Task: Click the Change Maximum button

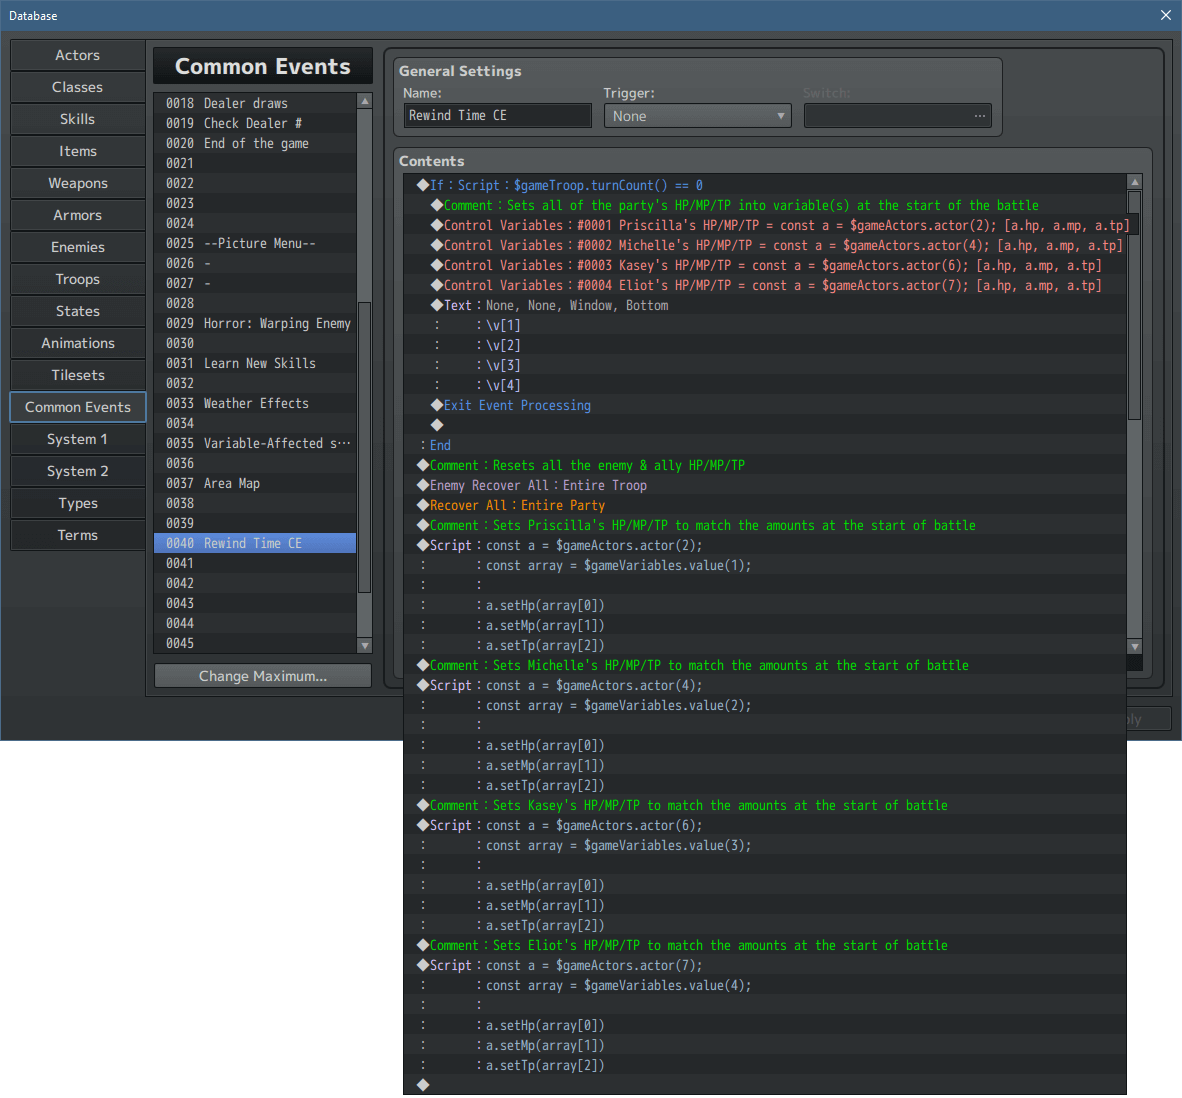Action: pyautogui.click(x=263, y=676)
